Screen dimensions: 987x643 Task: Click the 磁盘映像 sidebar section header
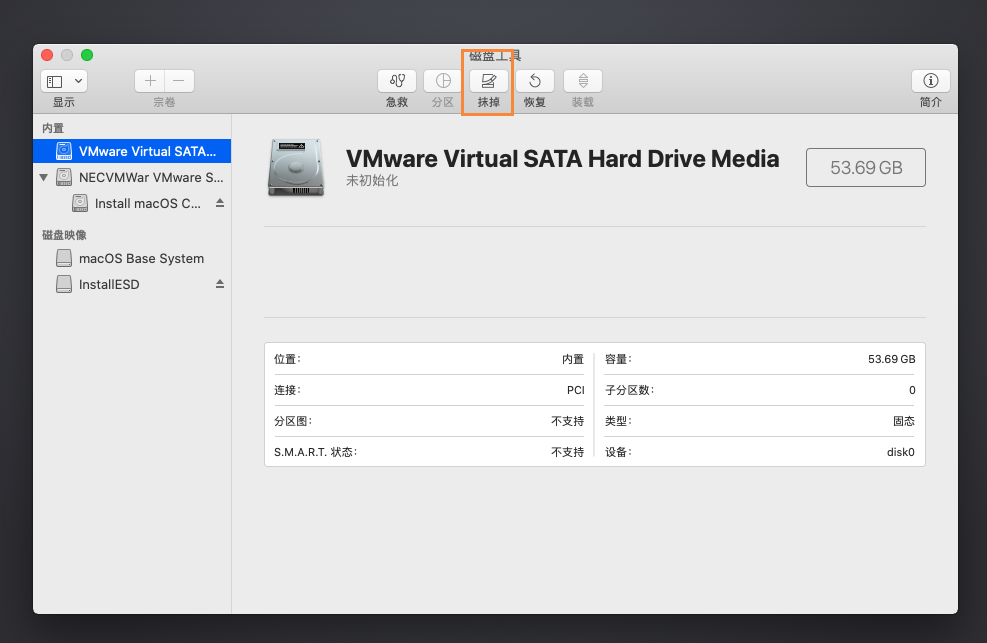click(x=64, y=235)
